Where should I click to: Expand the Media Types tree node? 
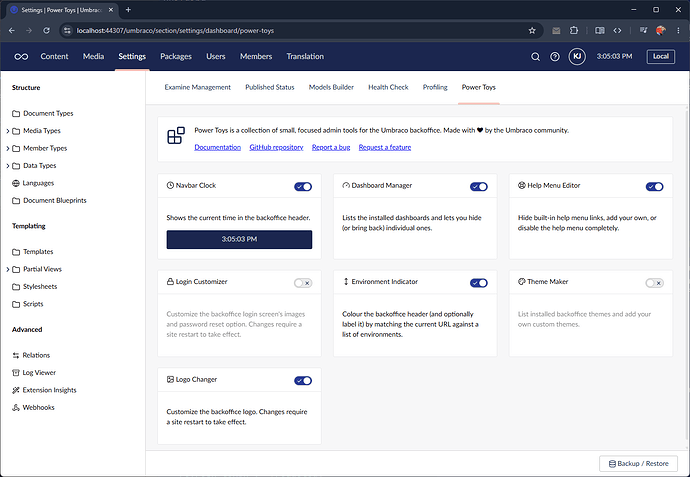[7, 131]
